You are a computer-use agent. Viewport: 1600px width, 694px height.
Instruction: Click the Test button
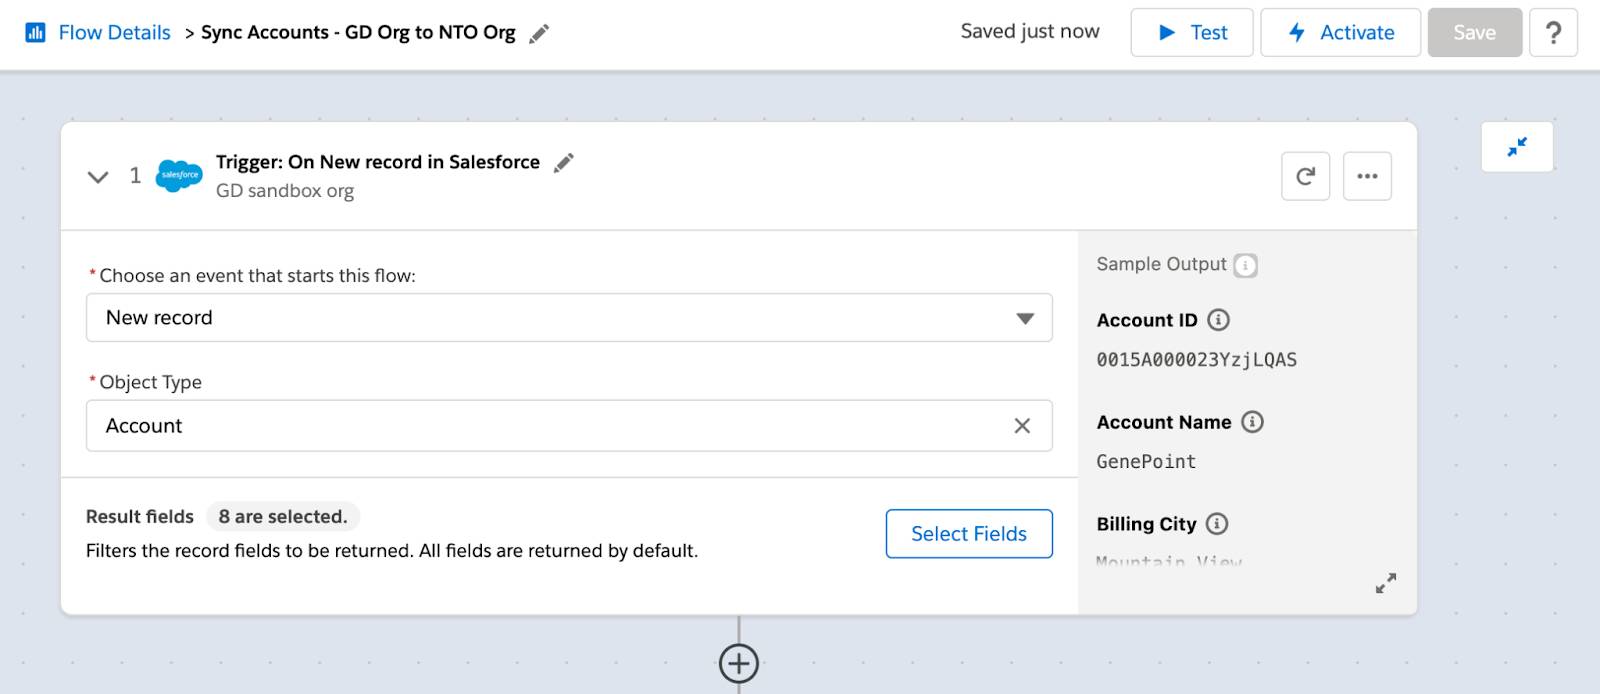coord(1191,32)
